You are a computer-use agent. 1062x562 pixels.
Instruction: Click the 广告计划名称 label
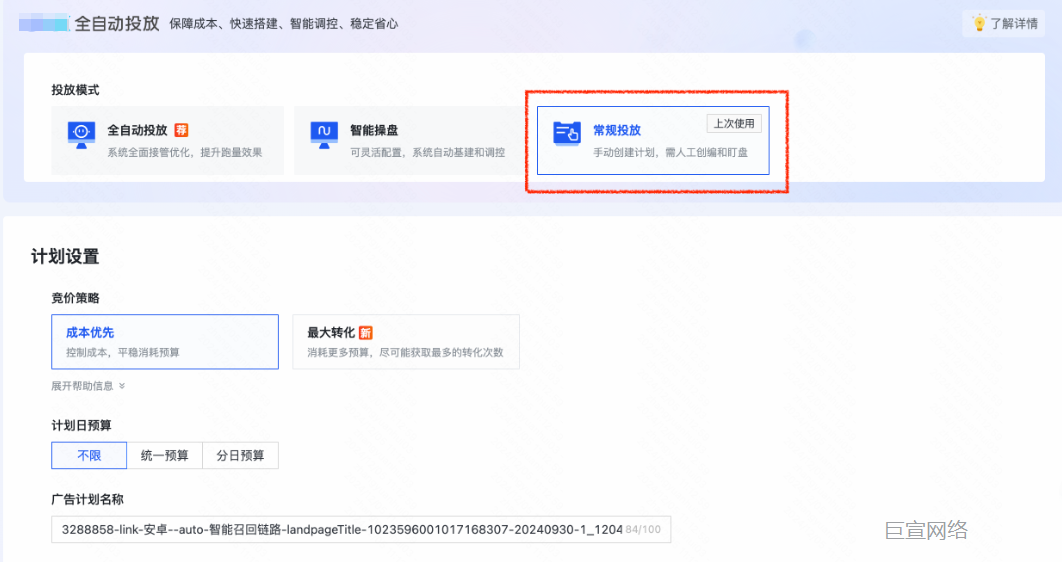point(87,499)
